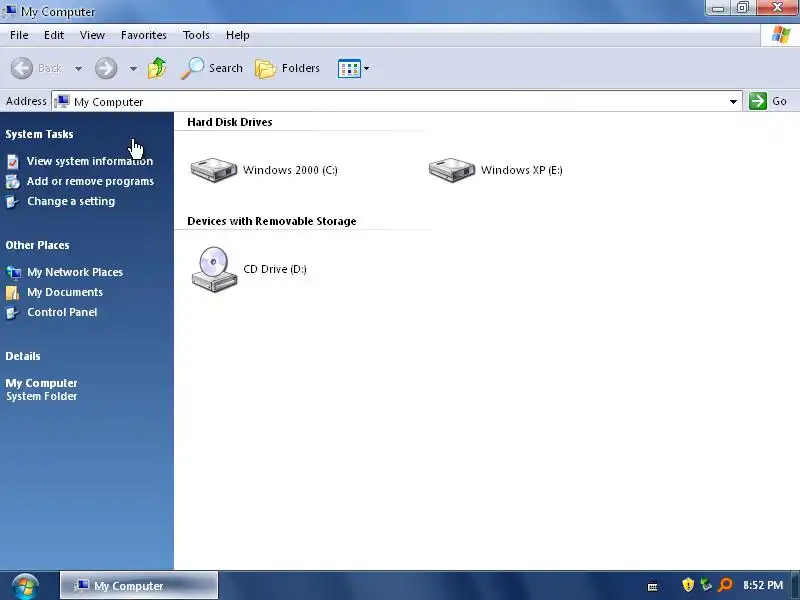
Task: Open My Documents link
Action: [65, 292]
